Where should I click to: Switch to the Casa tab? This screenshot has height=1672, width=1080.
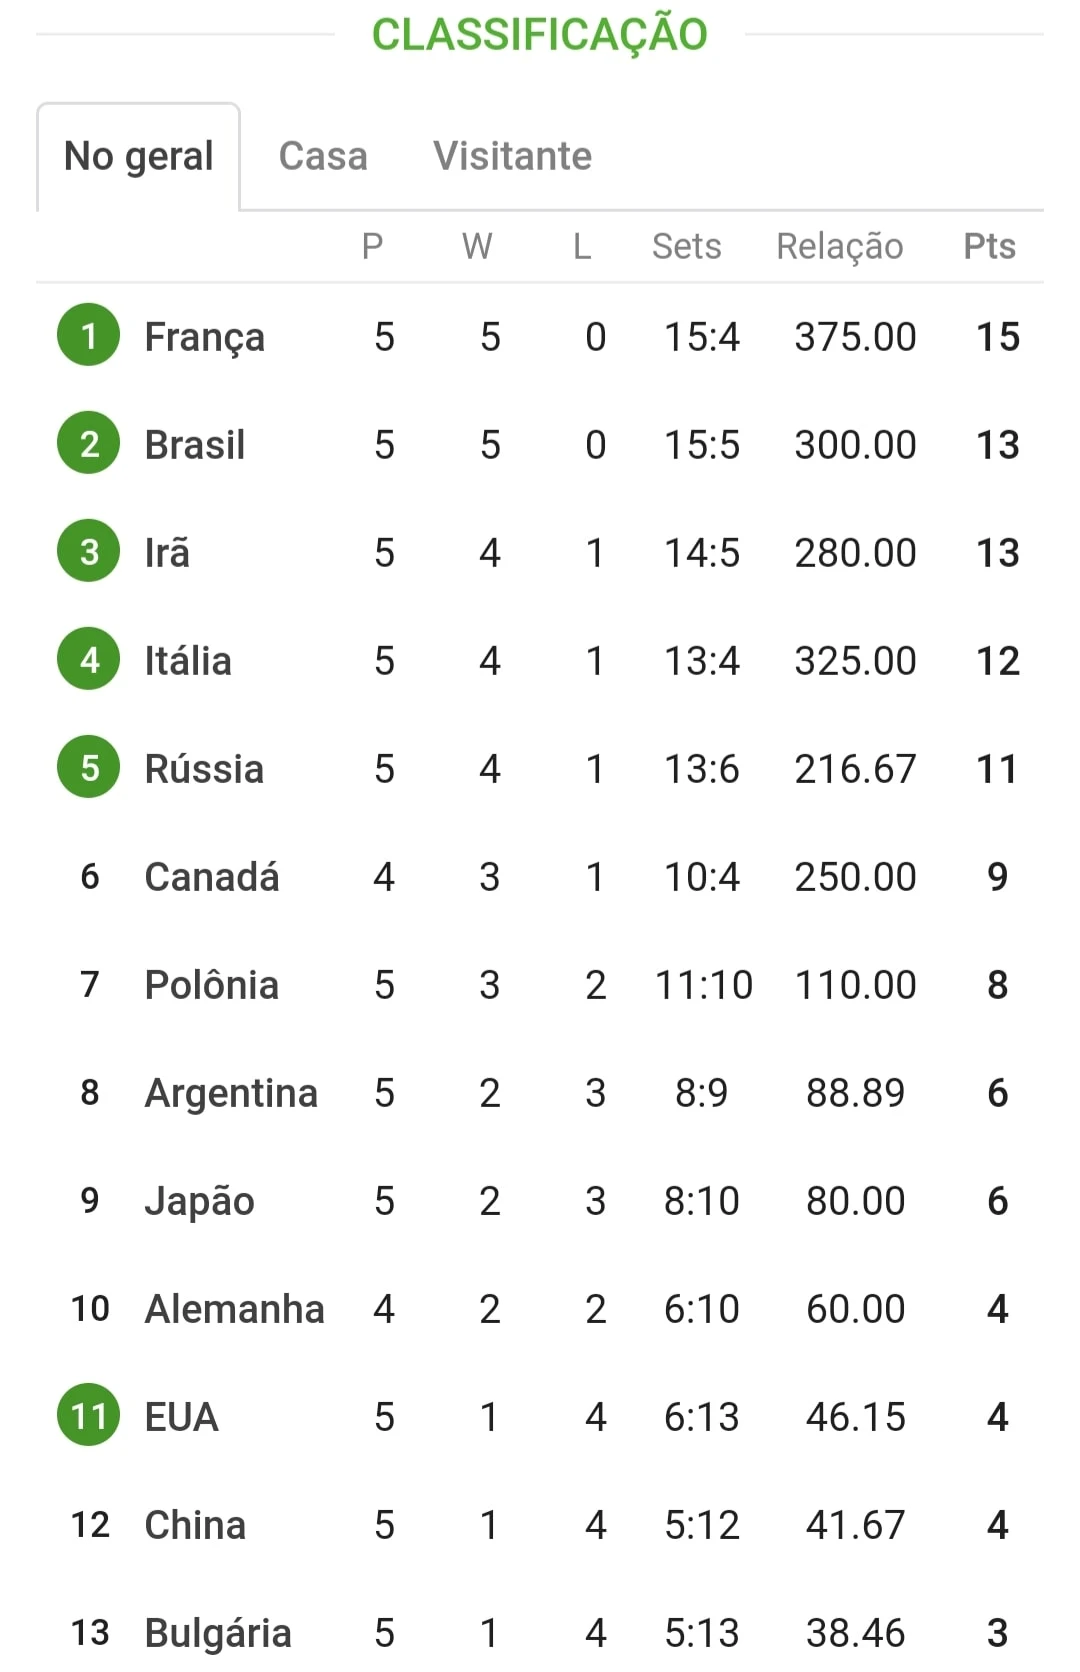(x=323, y=156)
